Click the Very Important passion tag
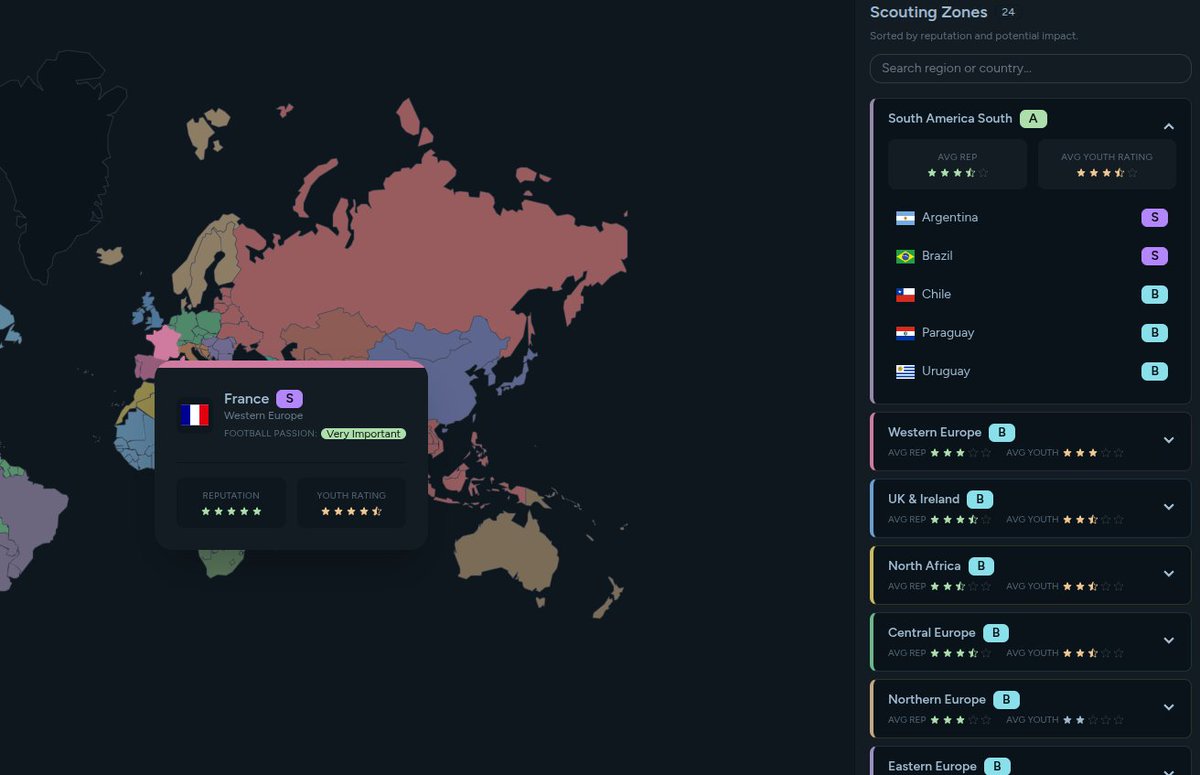Screen dimensions: 1200x775 pos(364,434)
